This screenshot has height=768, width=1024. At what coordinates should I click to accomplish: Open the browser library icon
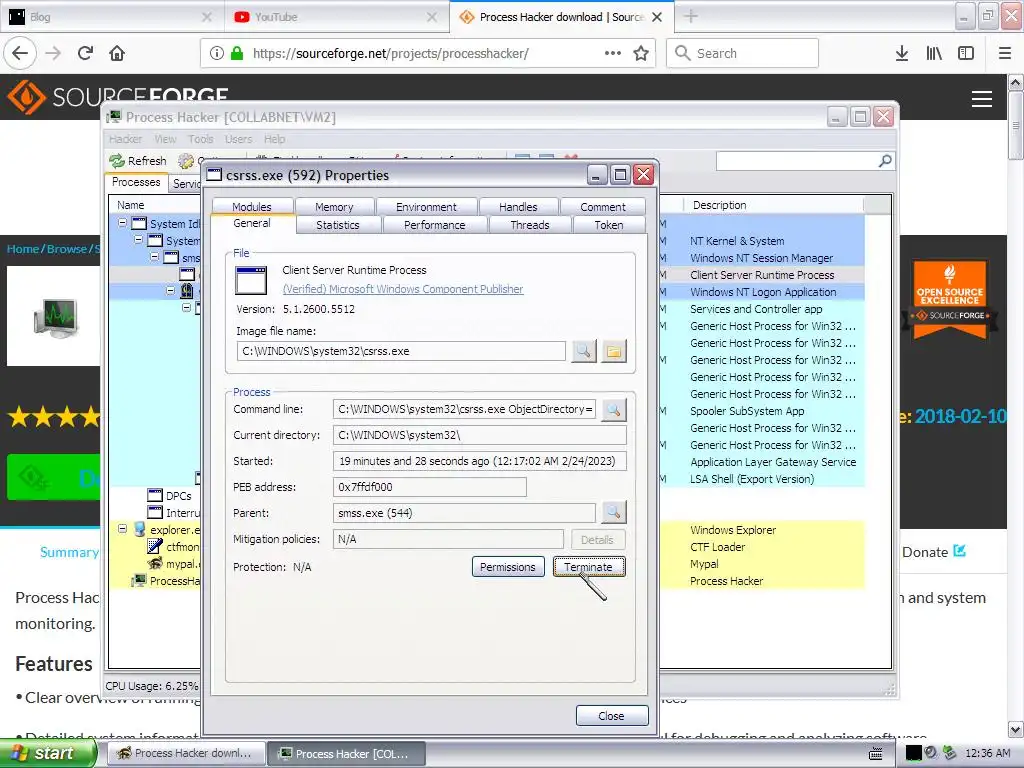[934, 53]
